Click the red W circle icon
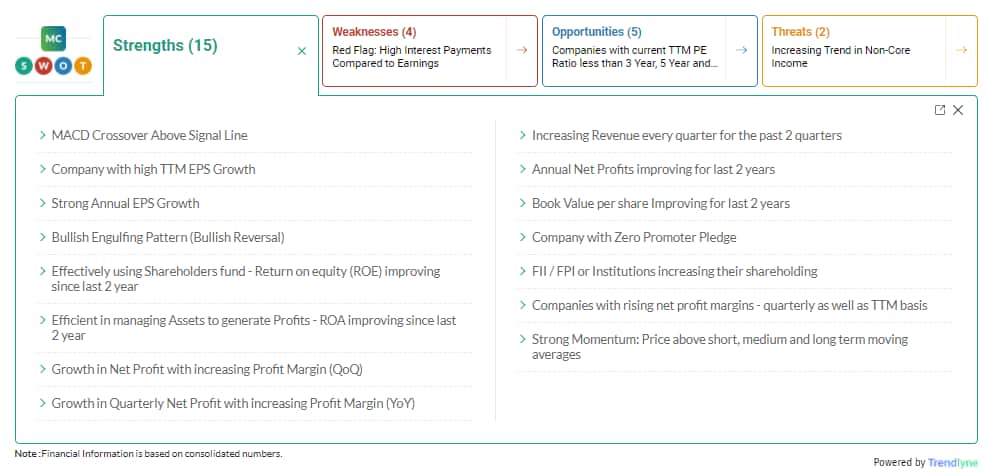The image size is (988, 475). 43,66
